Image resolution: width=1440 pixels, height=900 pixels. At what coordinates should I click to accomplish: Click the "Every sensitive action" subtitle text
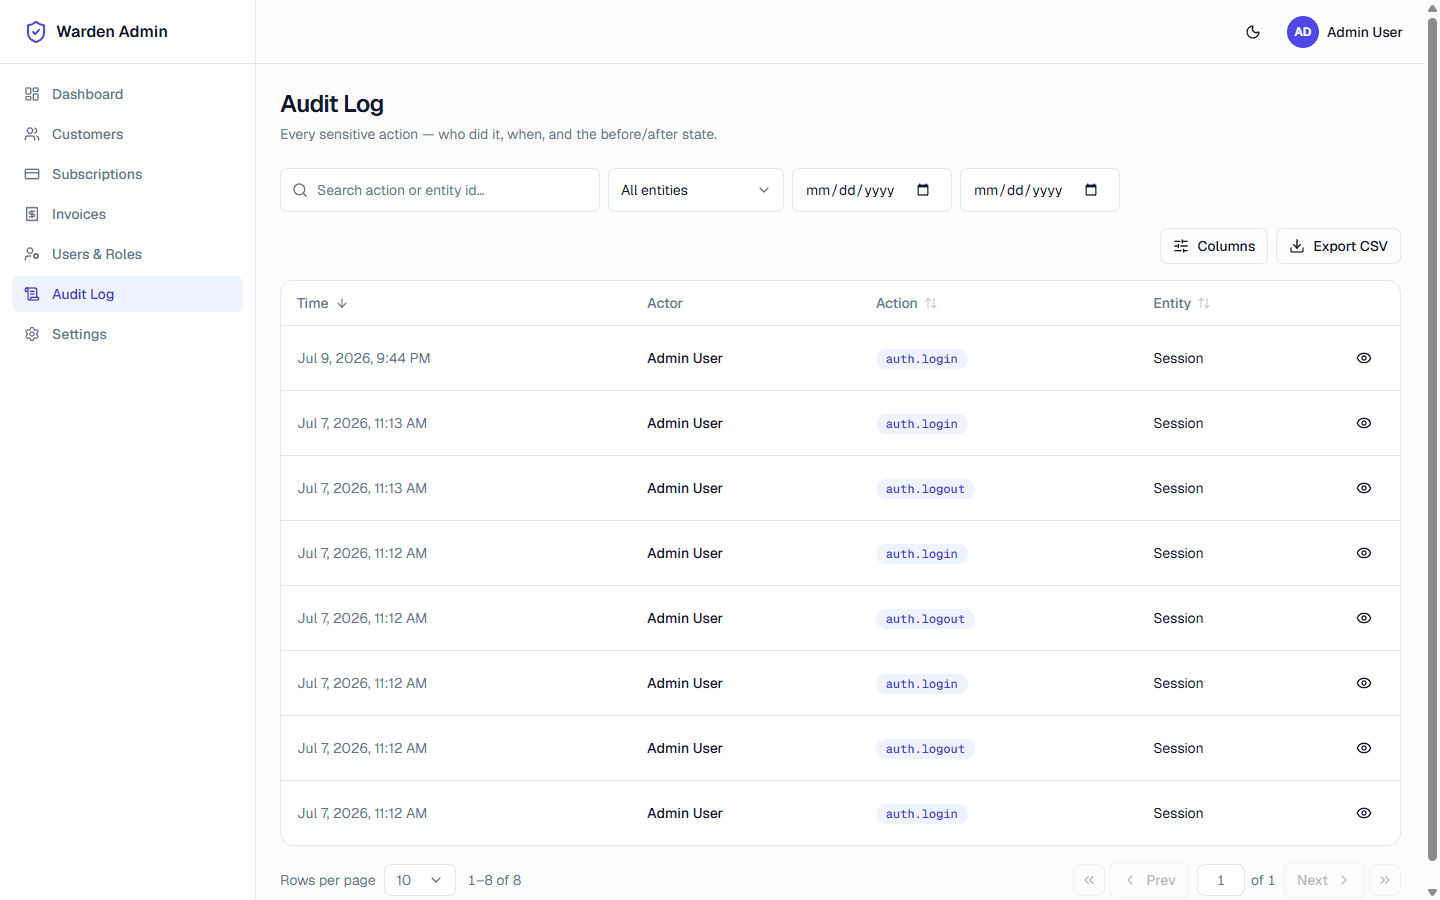tap(499, 134)
